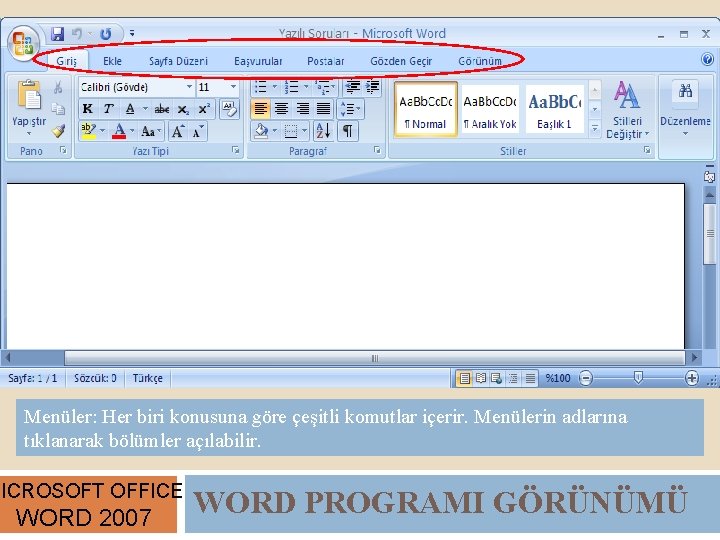Viewport: 720px width, 540px height.
Task: Click the Copy icon in Pano group
Action: point(58,109)
